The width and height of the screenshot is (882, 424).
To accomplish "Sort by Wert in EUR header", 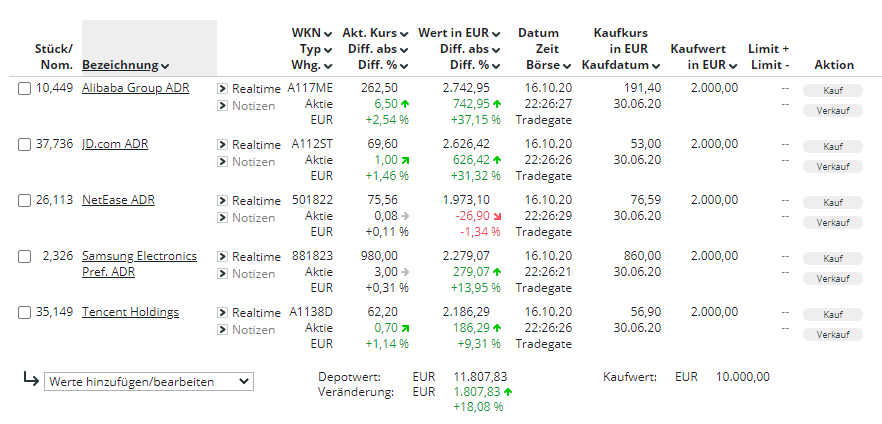I will (x=459, y=33).
